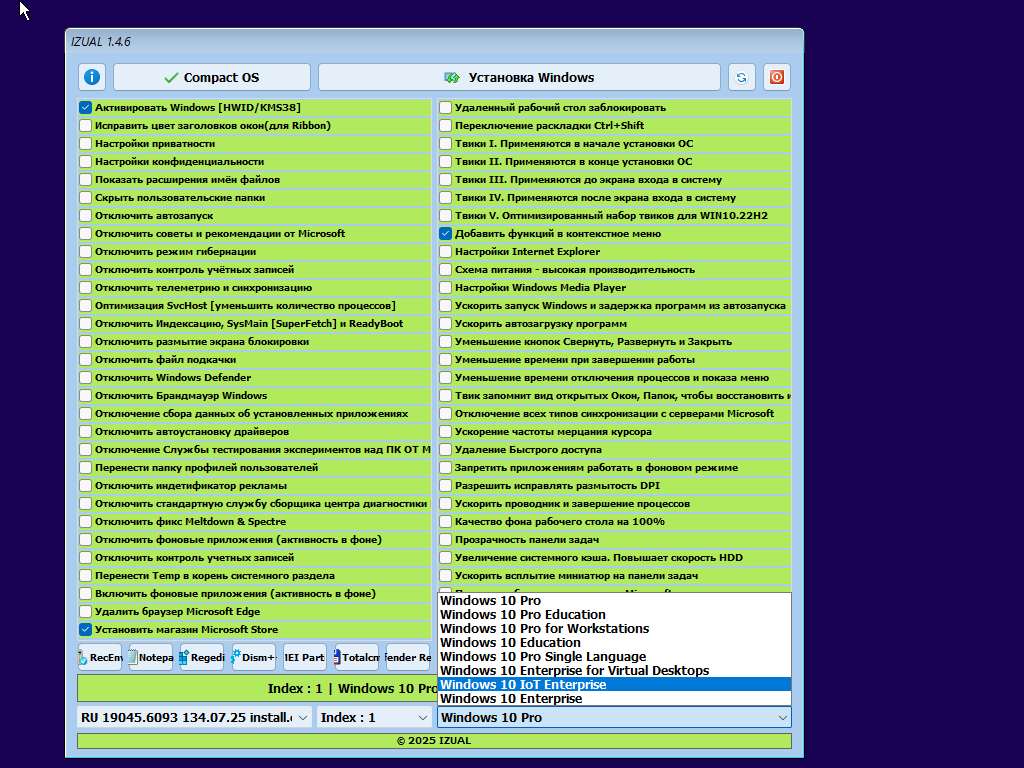Enable Прозрачность панели задач checkbox
Viewport: 1024px width, 768px height.
445,539
